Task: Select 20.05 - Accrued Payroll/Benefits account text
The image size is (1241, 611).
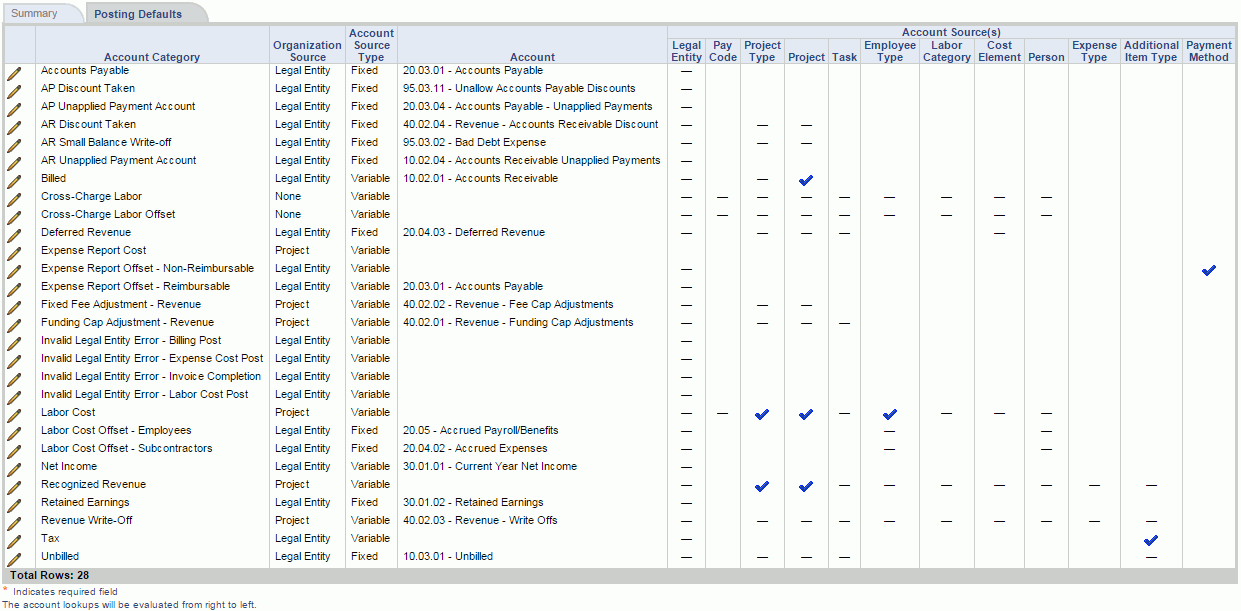Action: tap(481, 431)
